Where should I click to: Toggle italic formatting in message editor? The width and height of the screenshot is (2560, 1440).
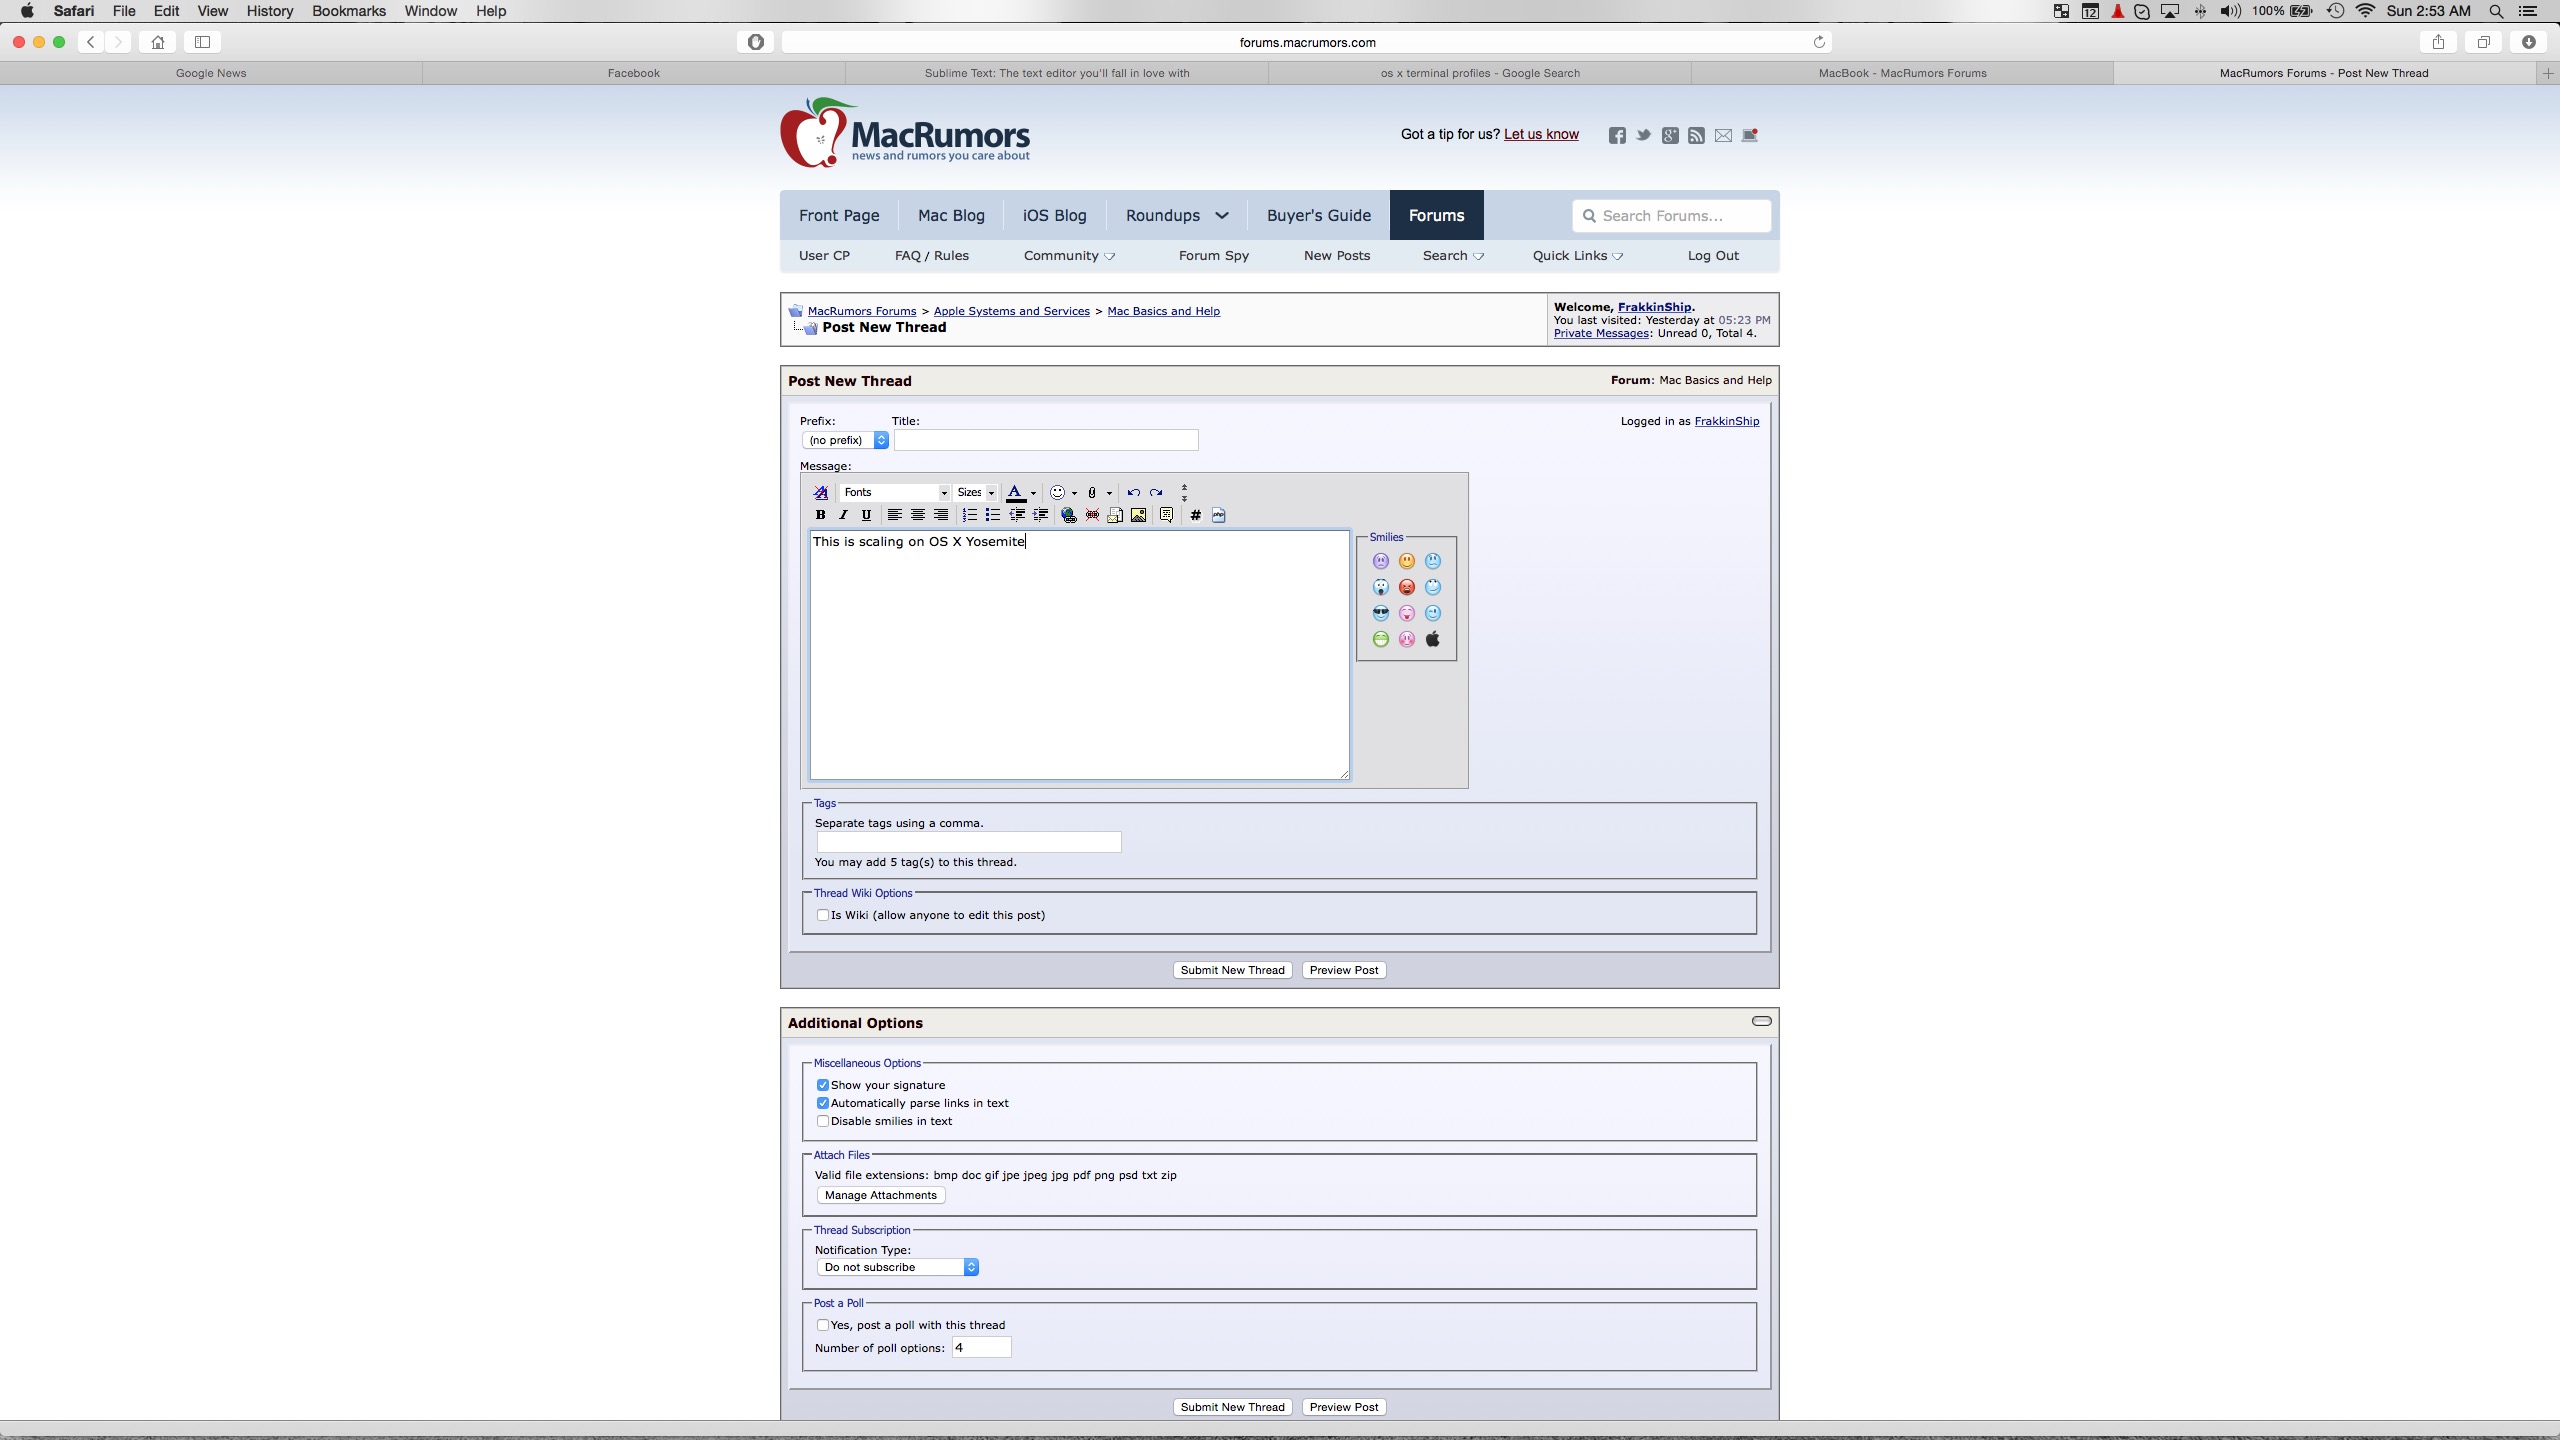(843, 515)
